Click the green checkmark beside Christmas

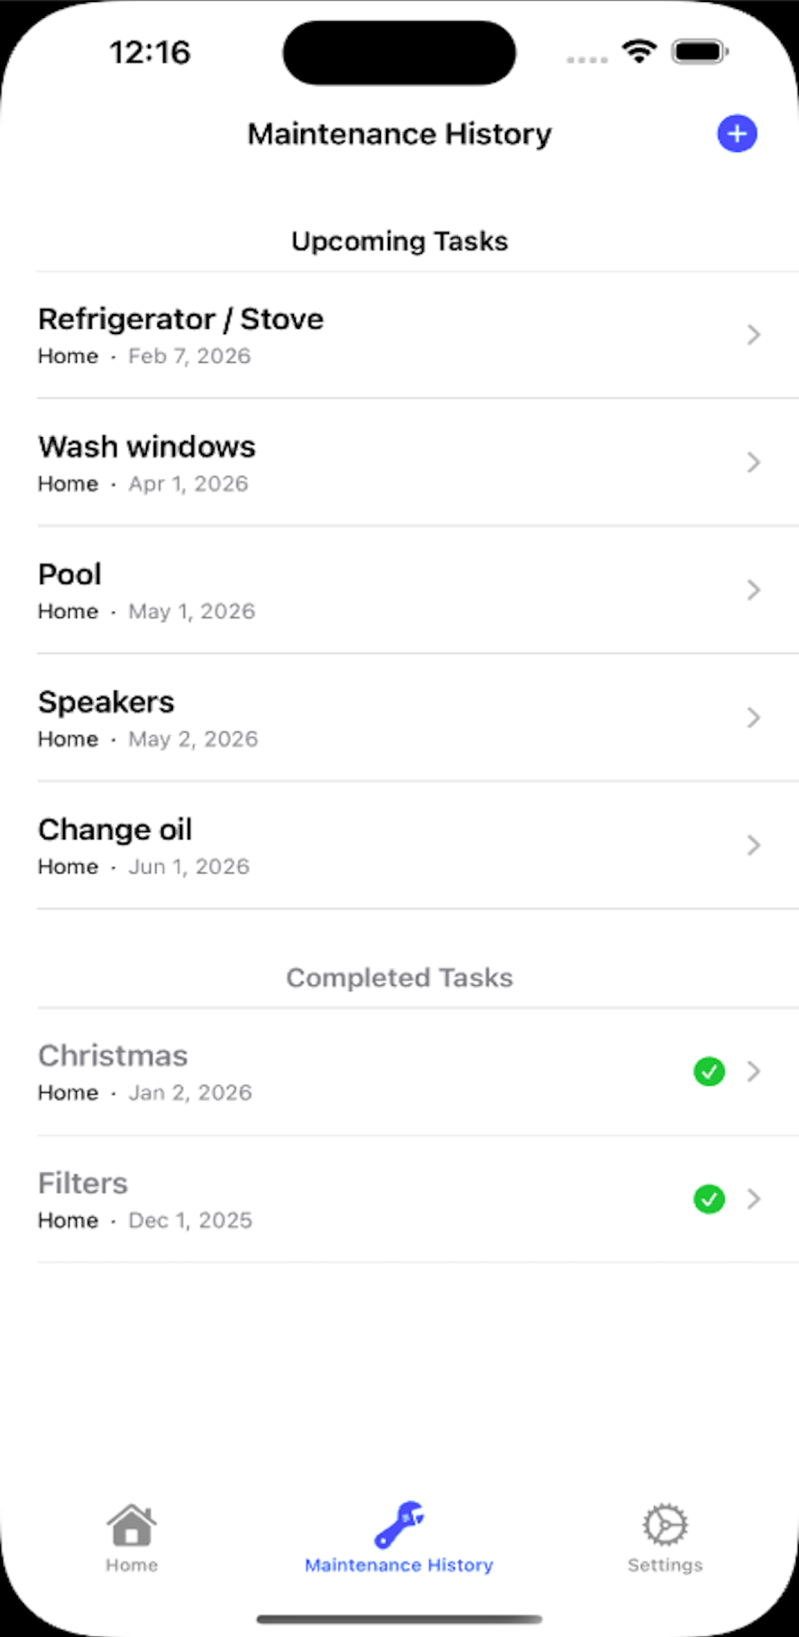709,1071
